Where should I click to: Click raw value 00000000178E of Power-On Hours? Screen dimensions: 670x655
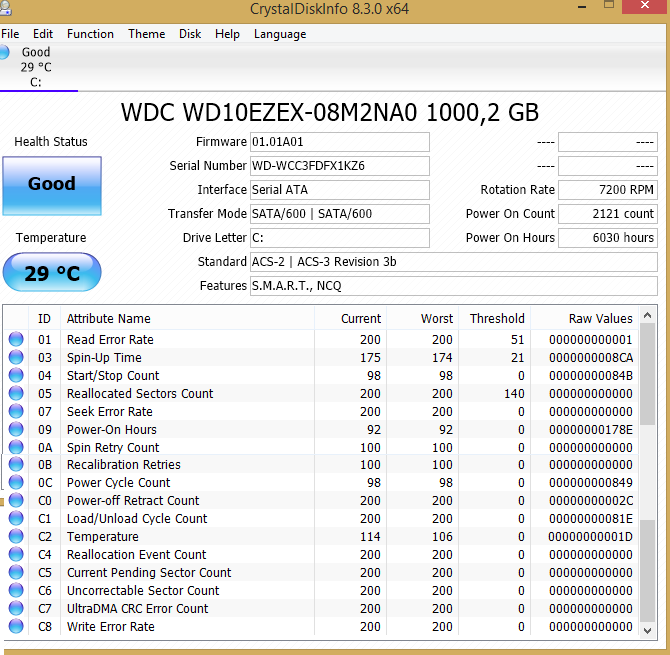[x=591, y=429]
